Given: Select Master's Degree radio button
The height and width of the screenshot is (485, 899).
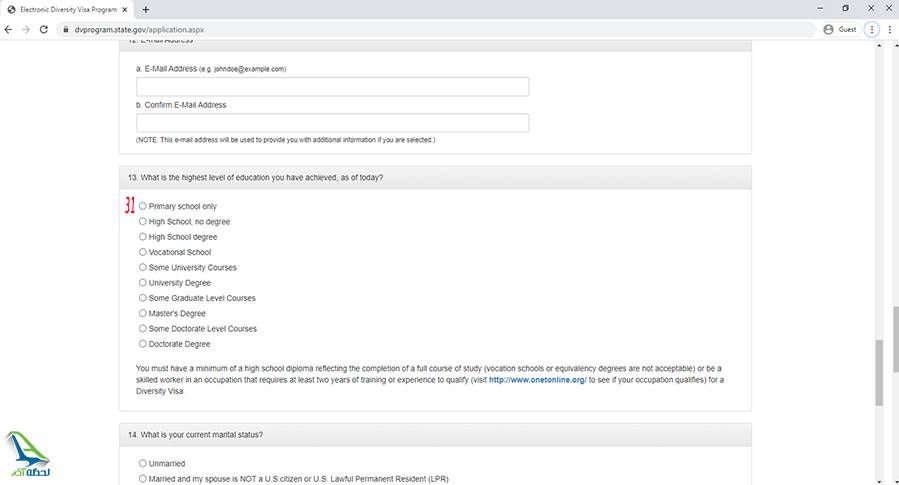Looking at the screenshot, I should click(142, 313).
